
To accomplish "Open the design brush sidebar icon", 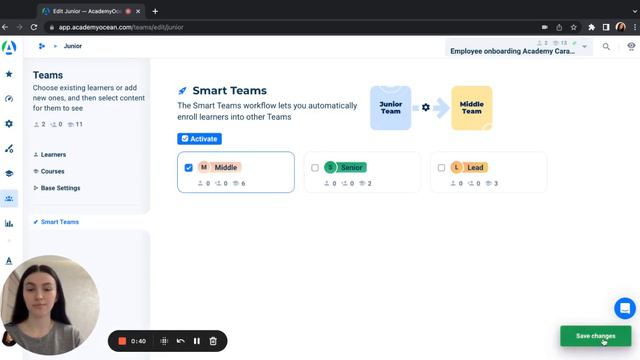I will tap(9, 149).
